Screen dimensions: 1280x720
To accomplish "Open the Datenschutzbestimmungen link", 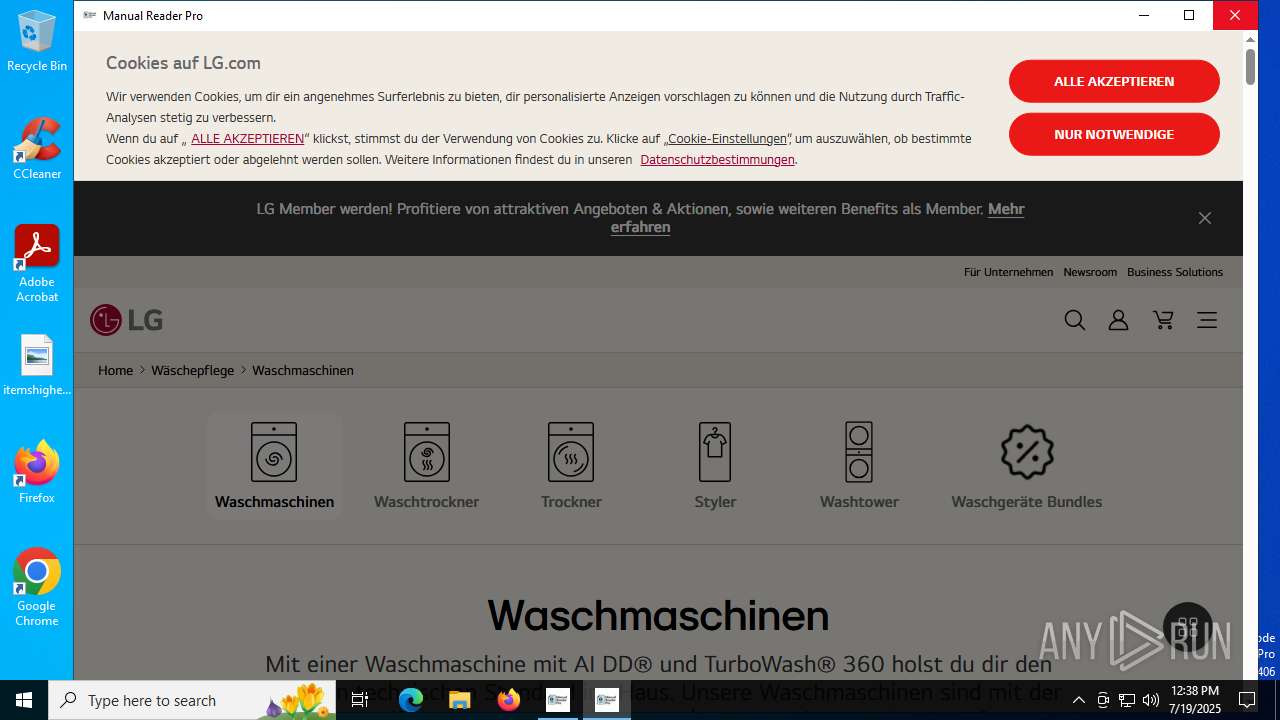I will click(x=717, y=160).
